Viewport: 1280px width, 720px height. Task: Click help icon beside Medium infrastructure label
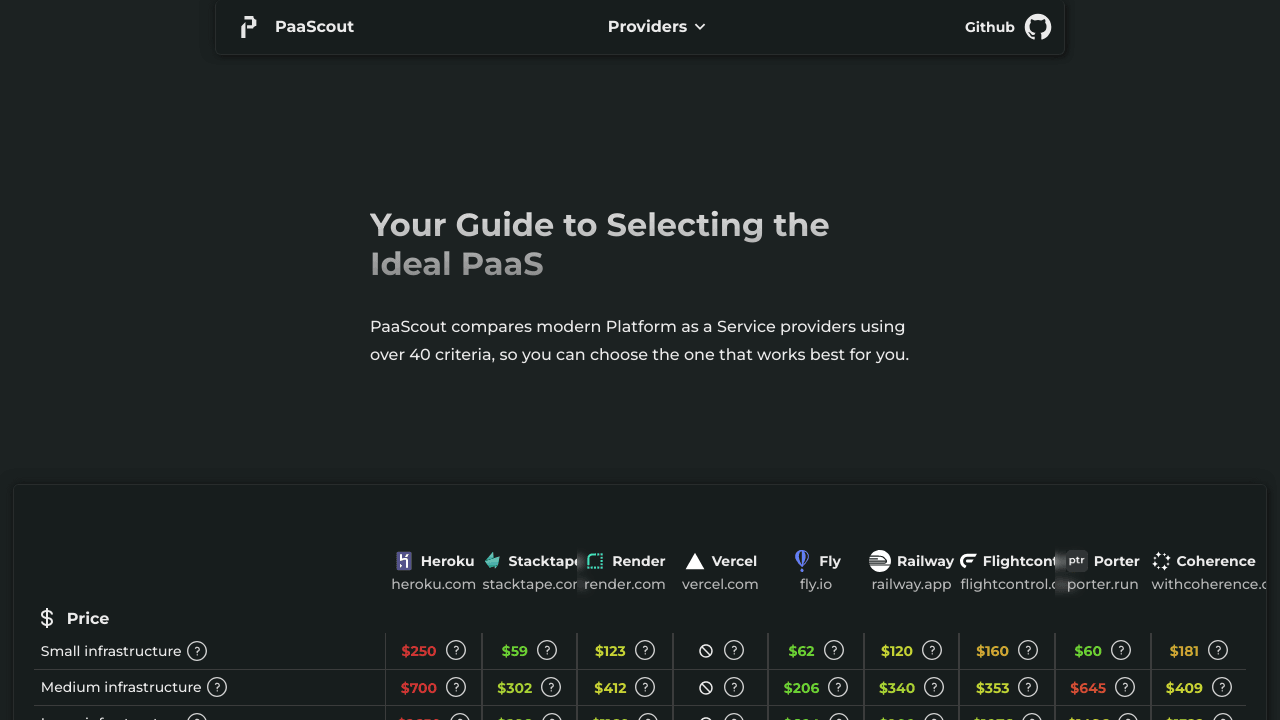click(x=217, y=687)
